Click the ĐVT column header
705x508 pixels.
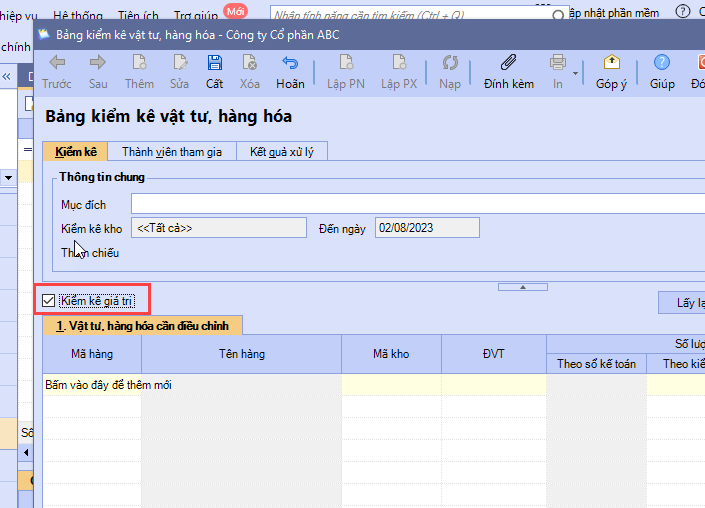494,354
